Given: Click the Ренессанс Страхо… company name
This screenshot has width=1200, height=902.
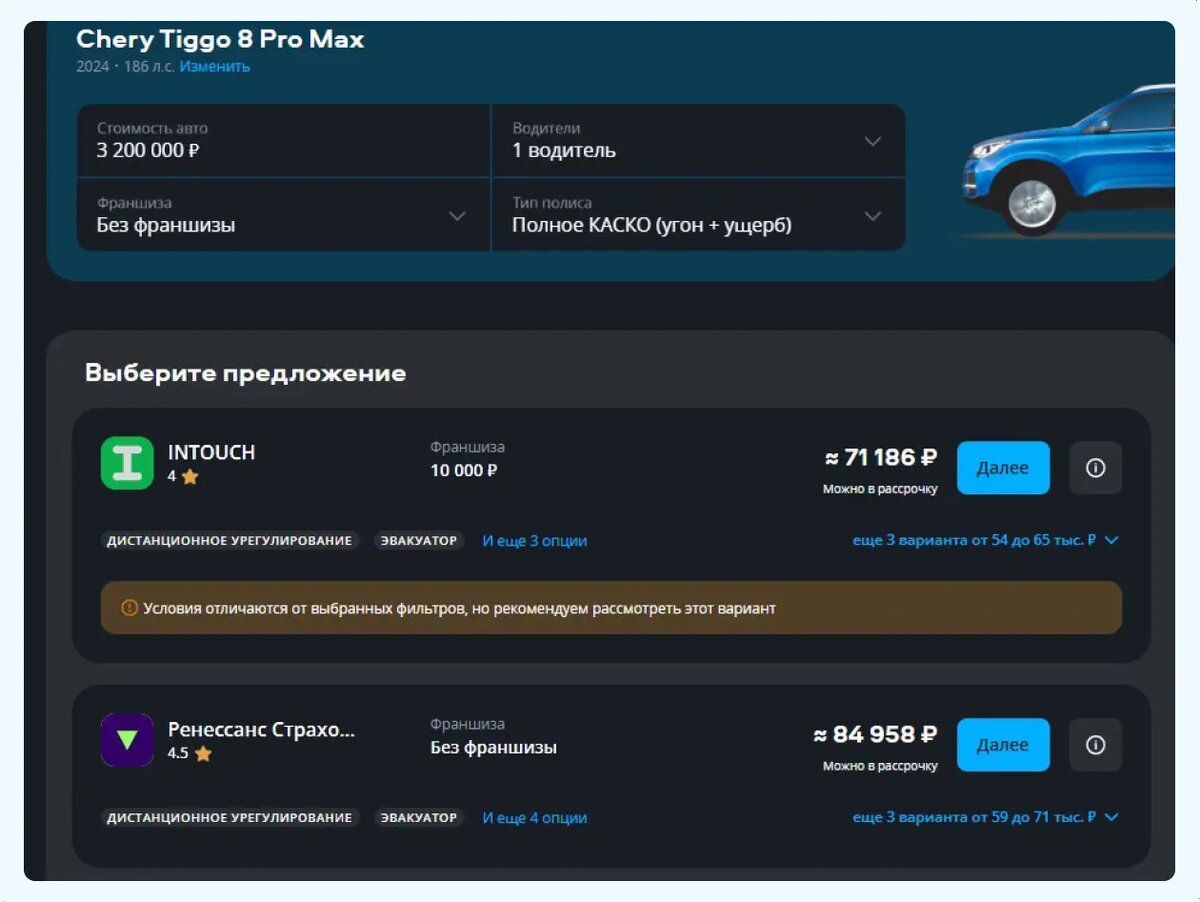Looking at the screenshot, I should click(261, 729).
